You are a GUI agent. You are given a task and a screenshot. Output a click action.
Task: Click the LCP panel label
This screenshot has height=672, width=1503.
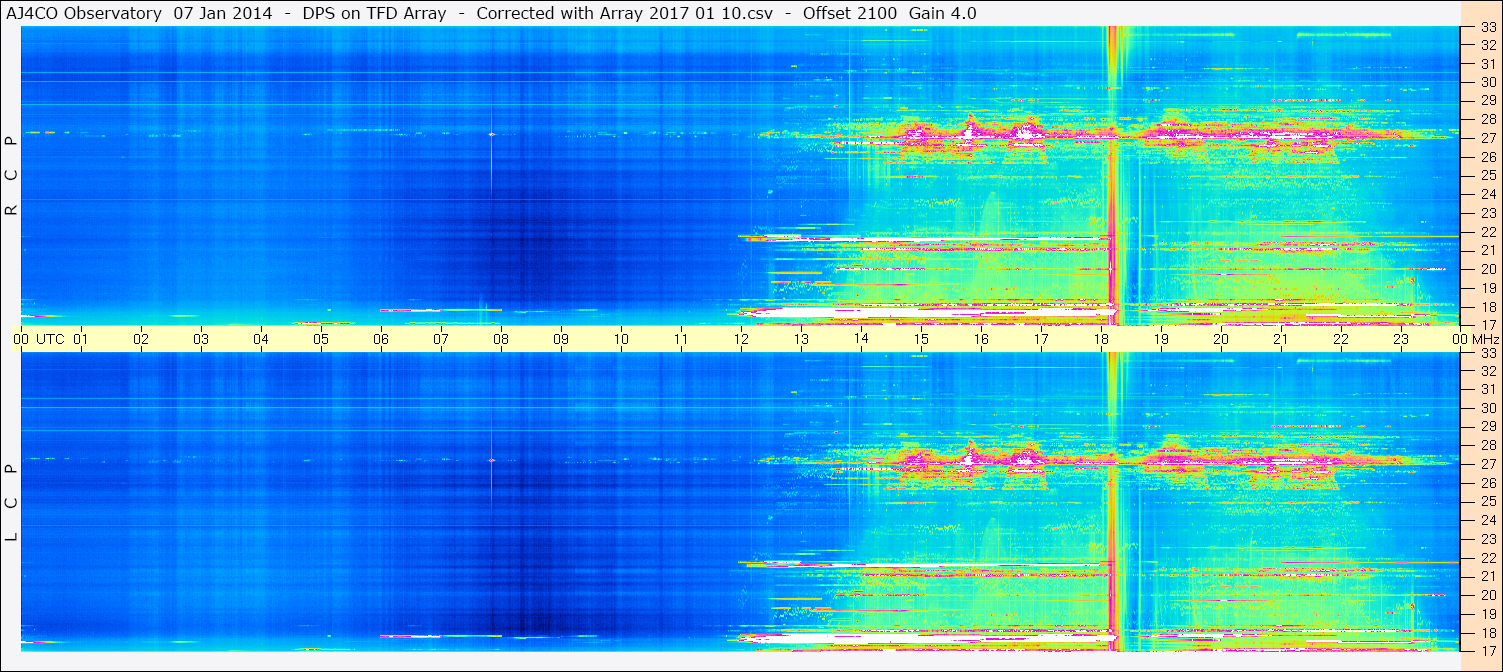12,503
